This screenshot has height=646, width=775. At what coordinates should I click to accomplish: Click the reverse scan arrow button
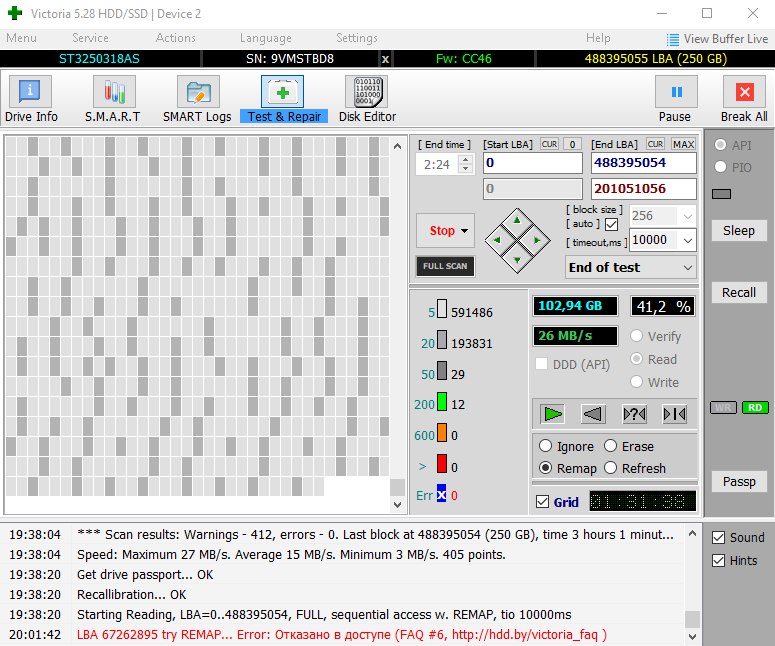tap(593, 414)
